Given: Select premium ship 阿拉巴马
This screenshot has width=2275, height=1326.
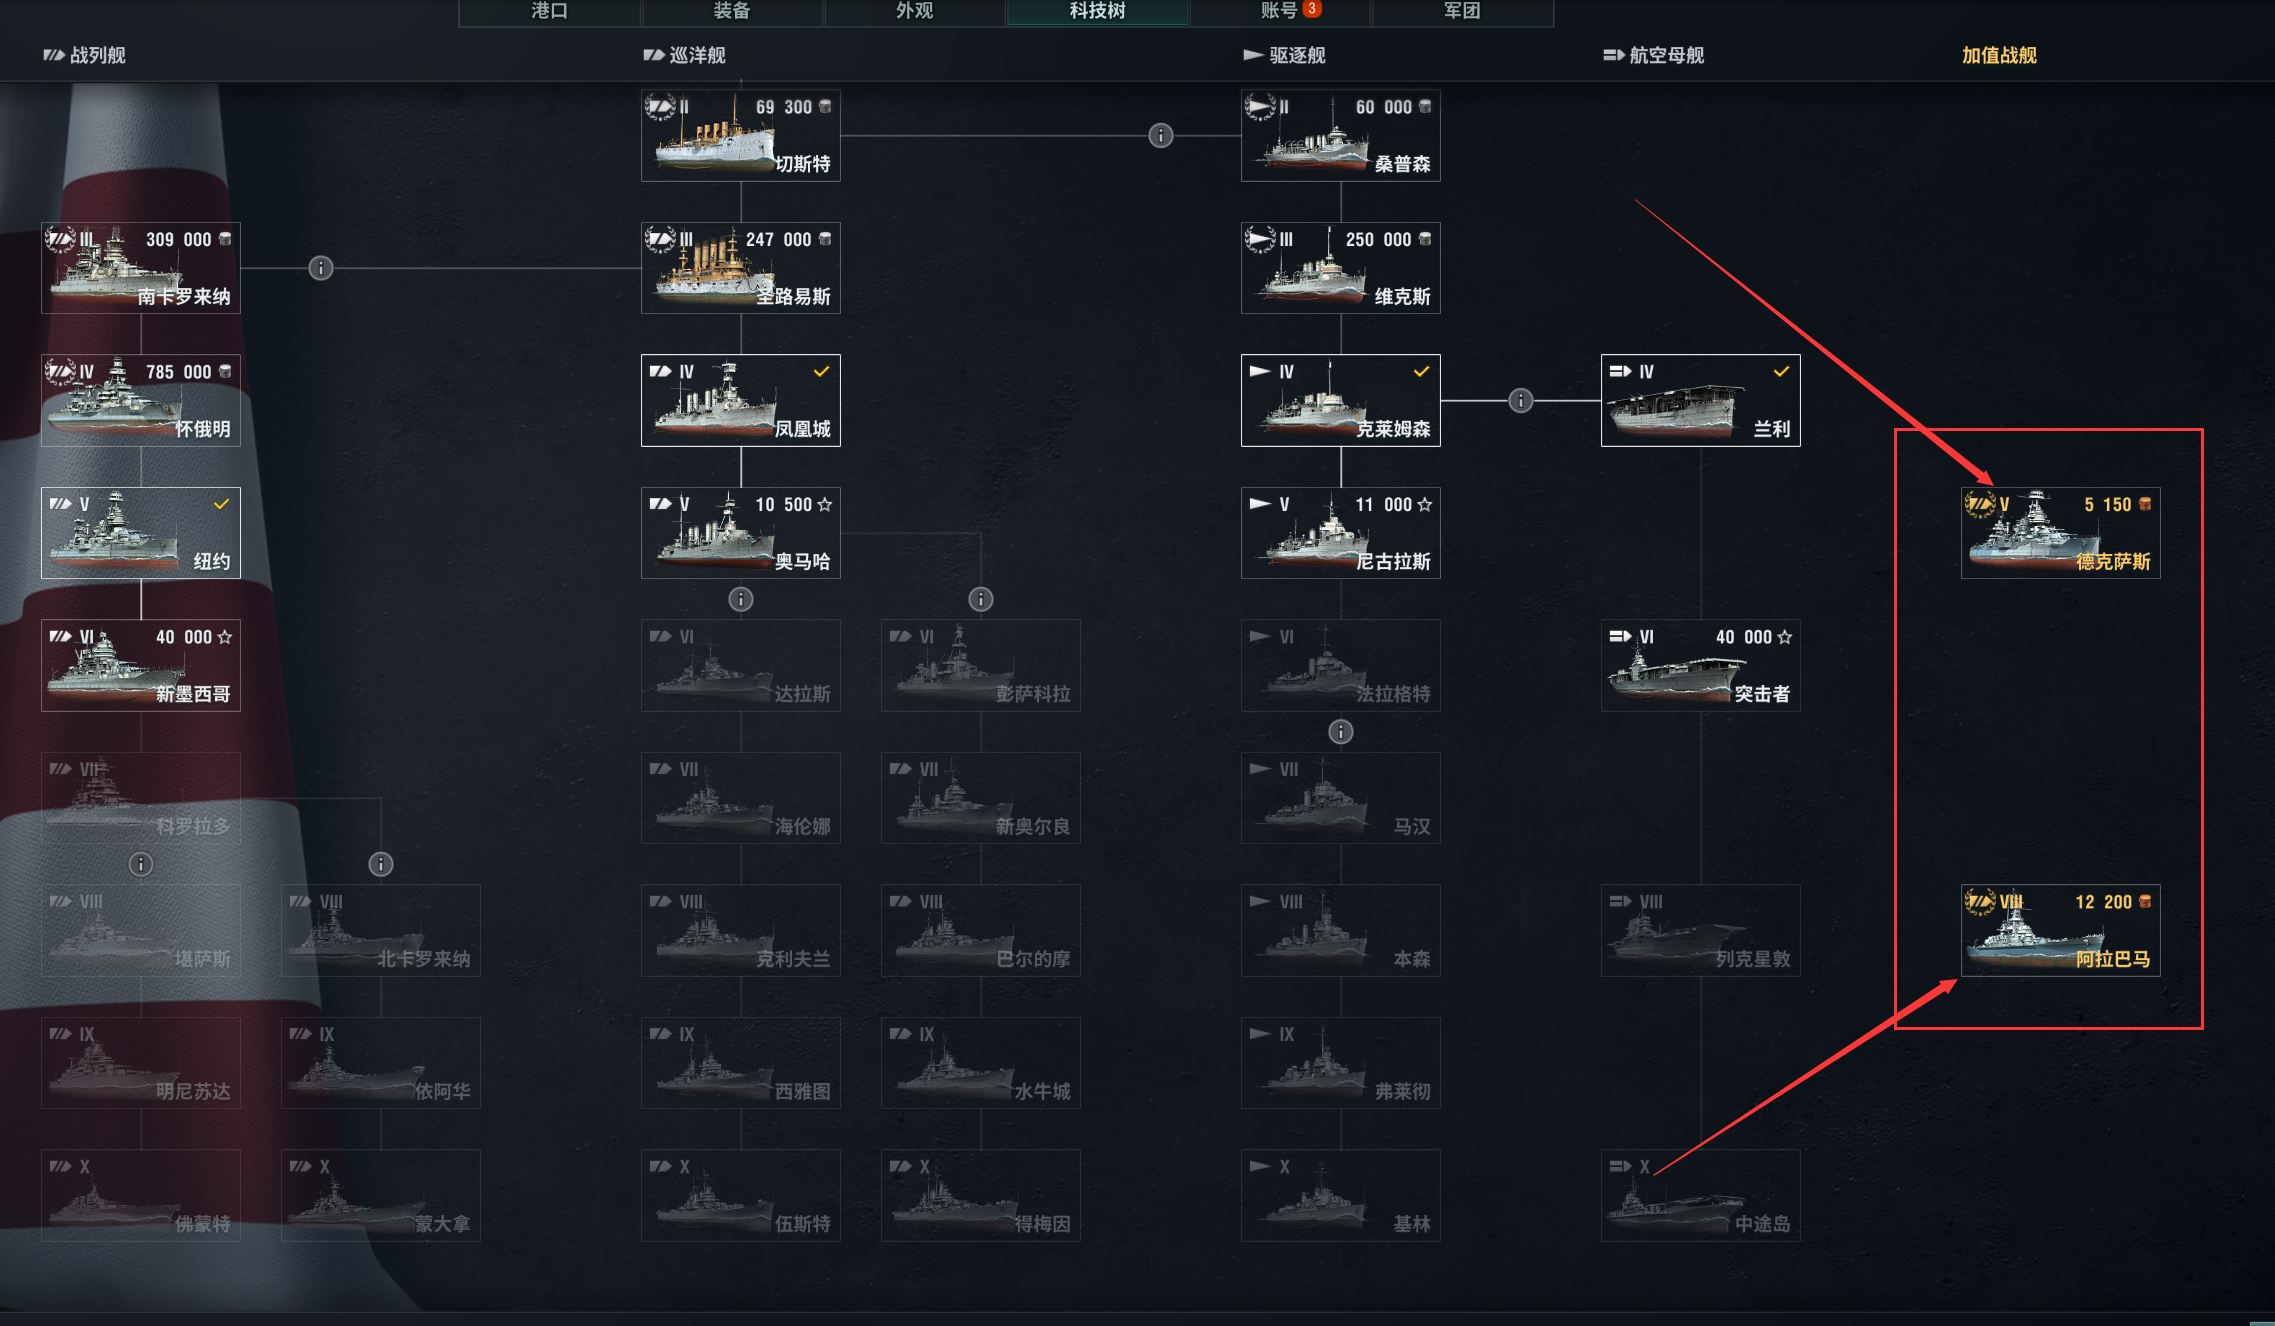Looking at the screenshot, I should click(x=2060, y=930).
